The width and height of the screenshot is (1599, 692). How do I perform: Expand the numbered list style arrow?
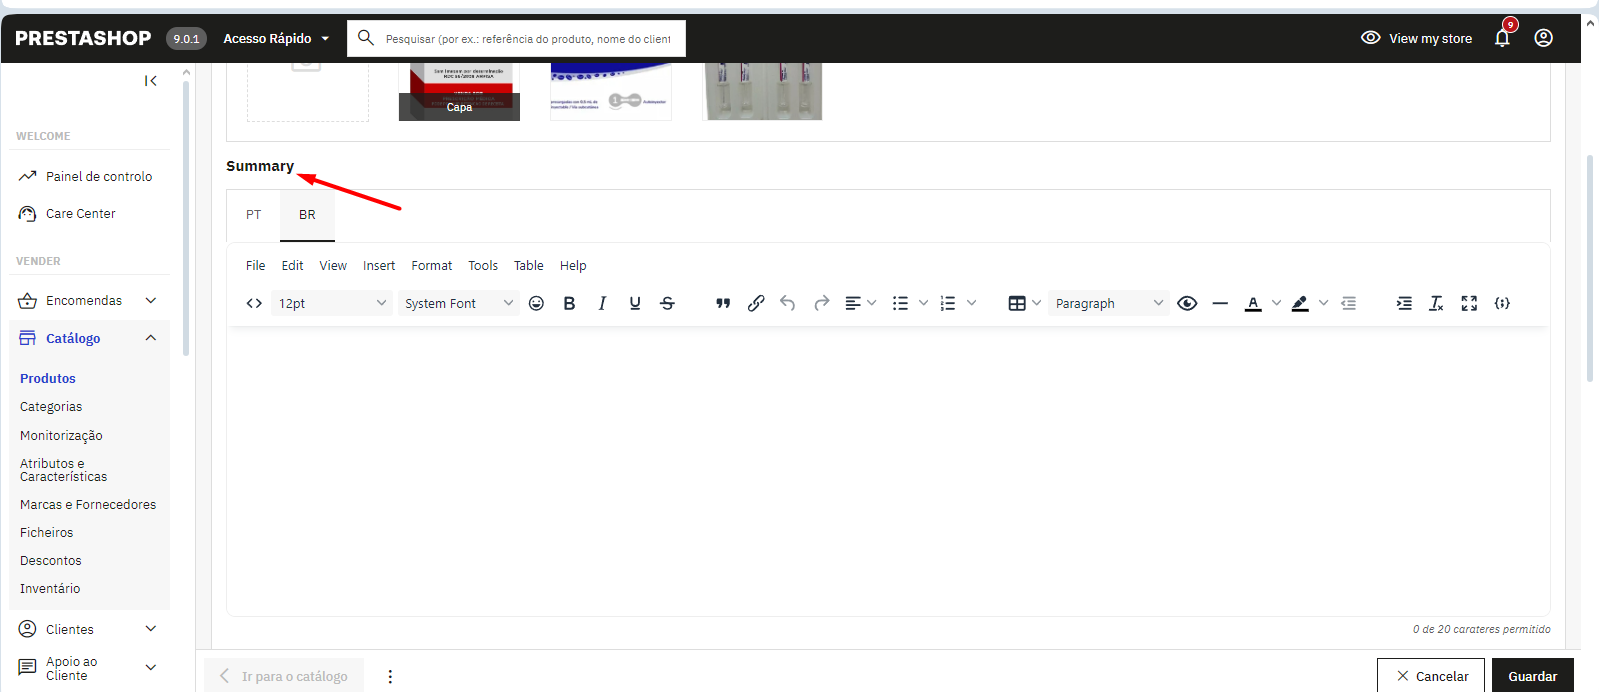click(x=971, y=303)
